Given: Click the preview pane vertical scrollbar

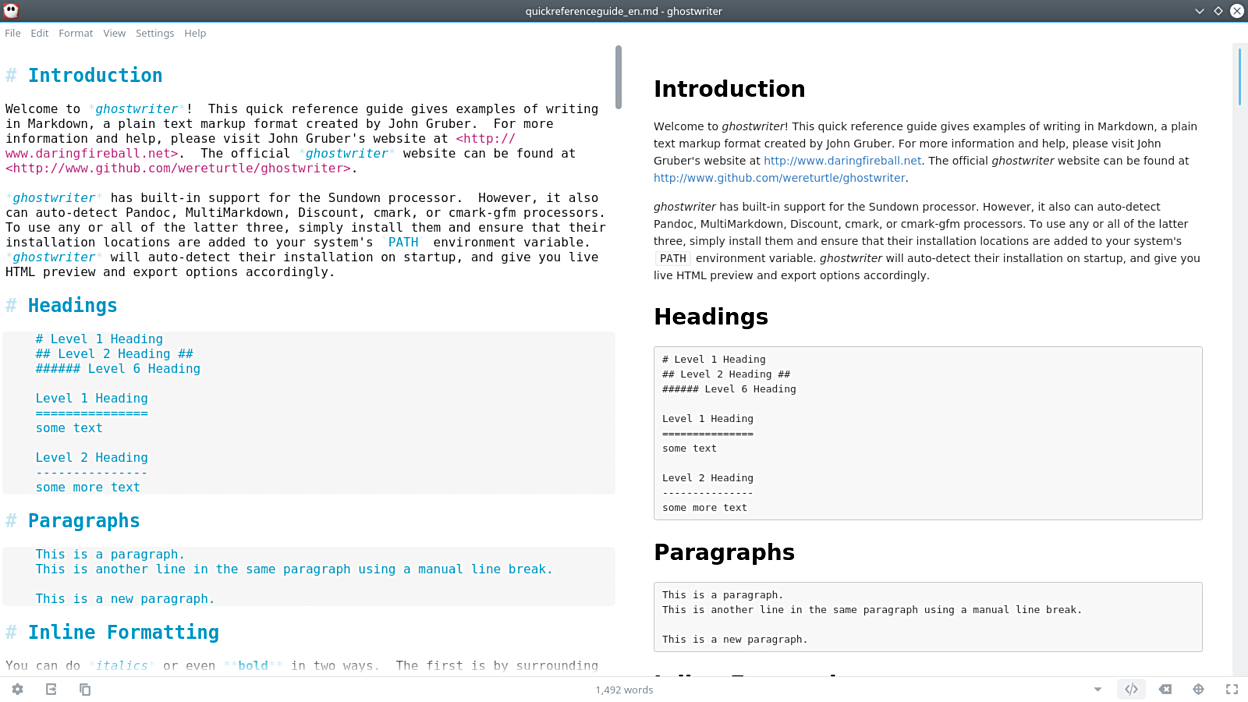Looking at the screenshot, I should point(1240,77).
